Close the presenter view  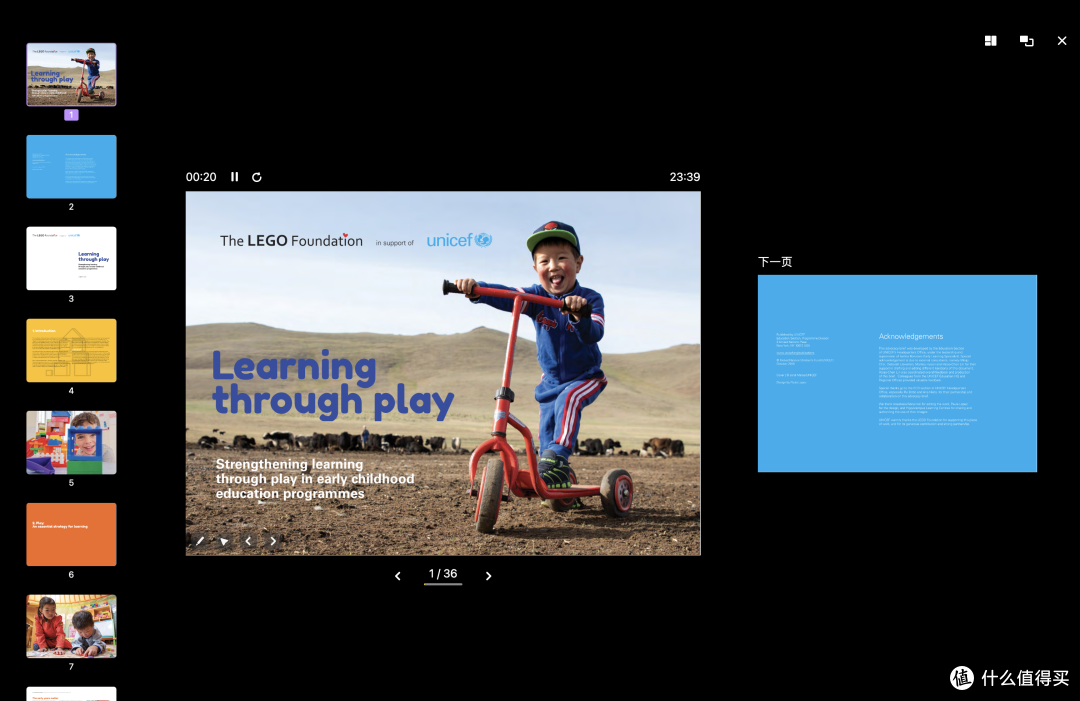[1062, 41]
